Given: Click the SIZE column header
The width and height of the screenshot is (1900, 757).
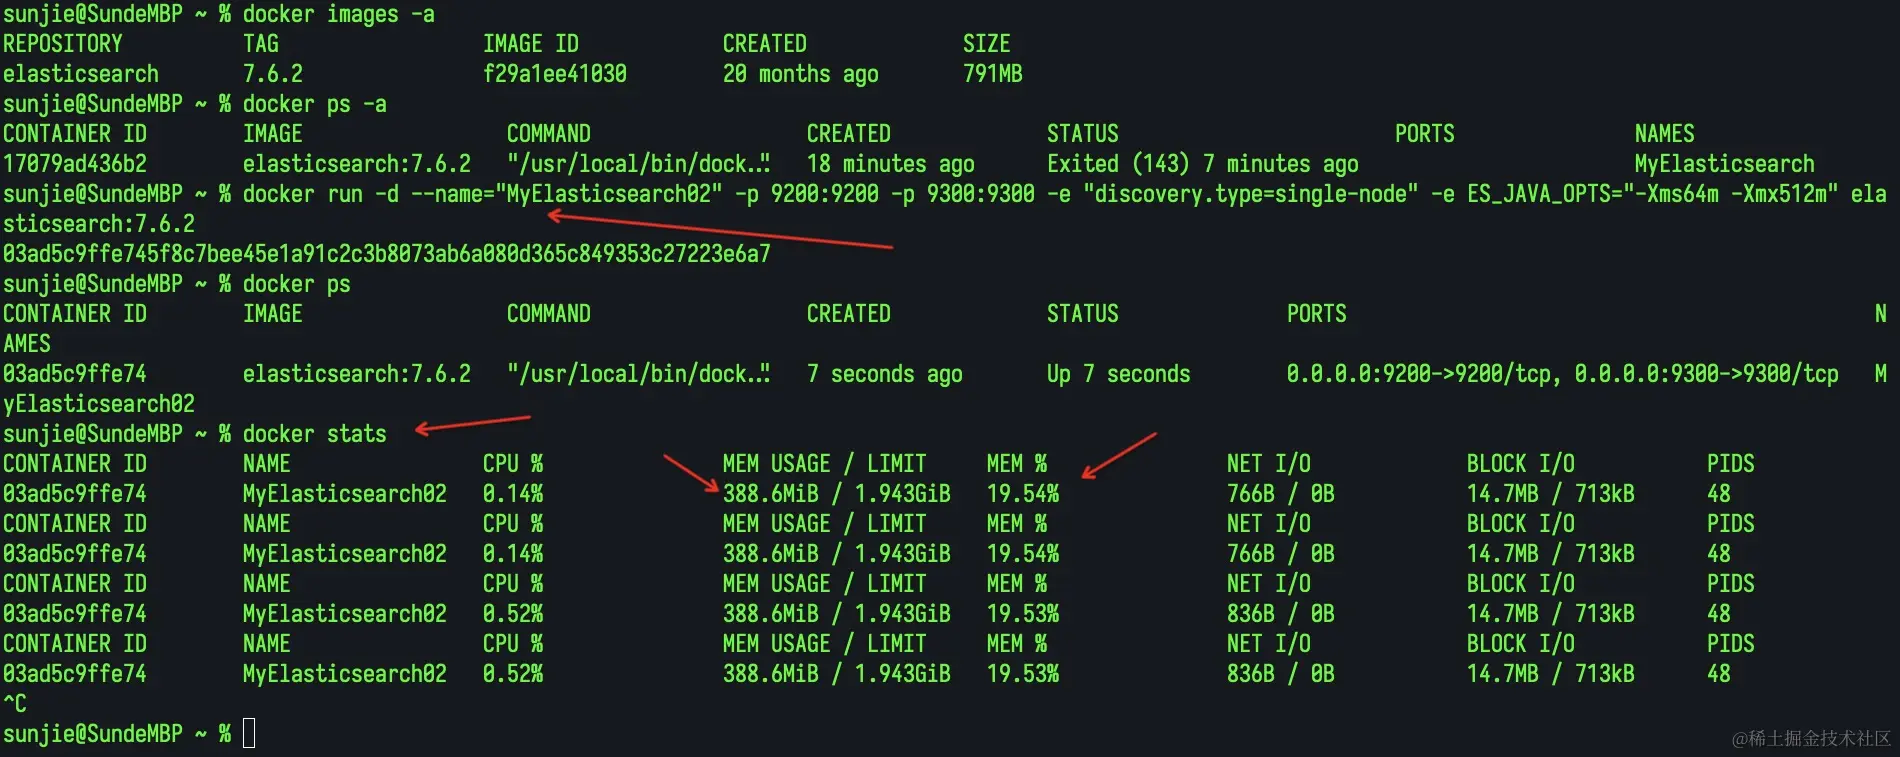Looking at the screenshot, I should 986,44.
